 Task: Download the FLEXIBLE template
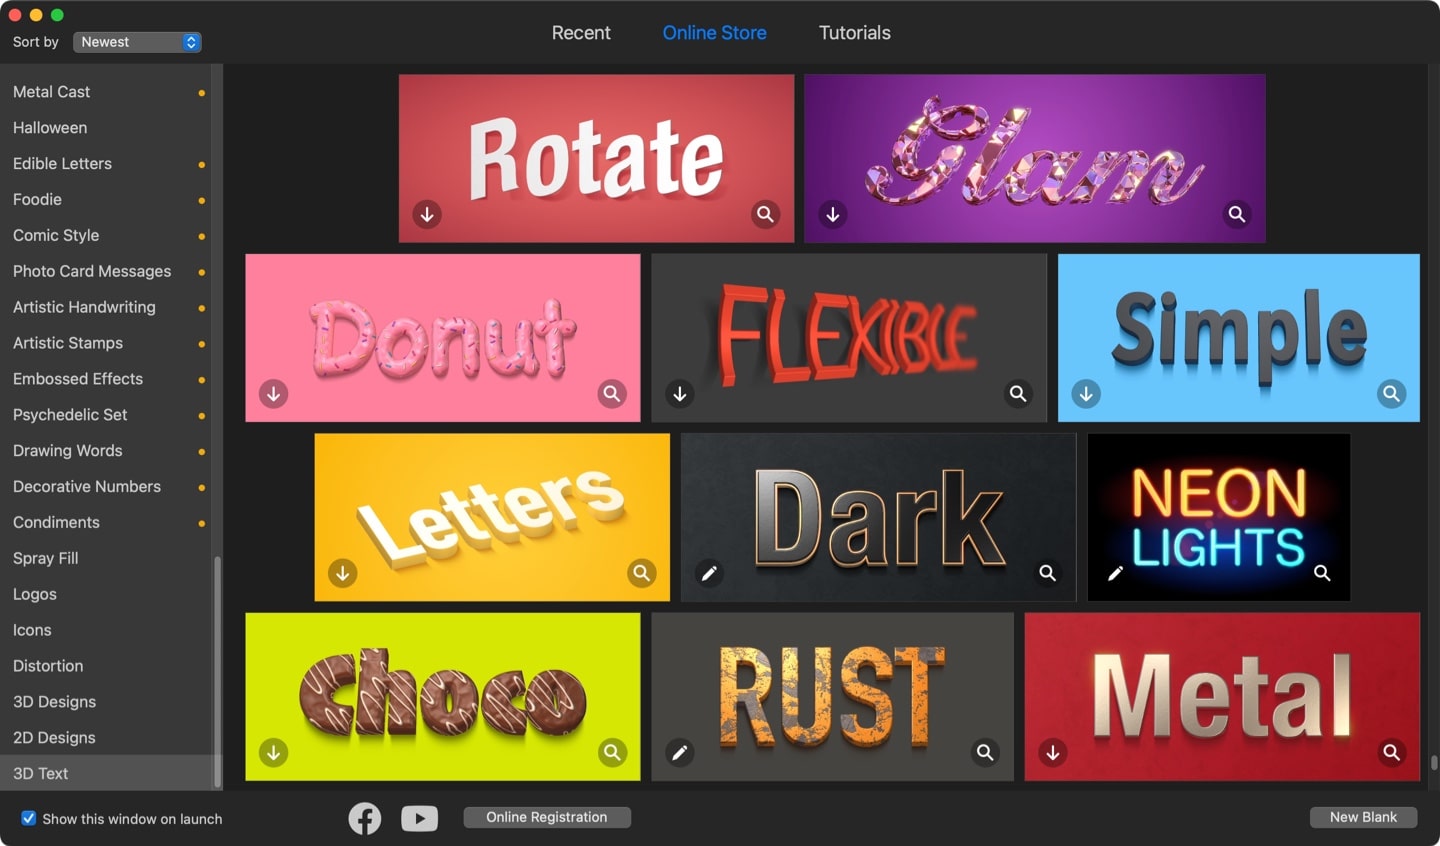point(680,394)
